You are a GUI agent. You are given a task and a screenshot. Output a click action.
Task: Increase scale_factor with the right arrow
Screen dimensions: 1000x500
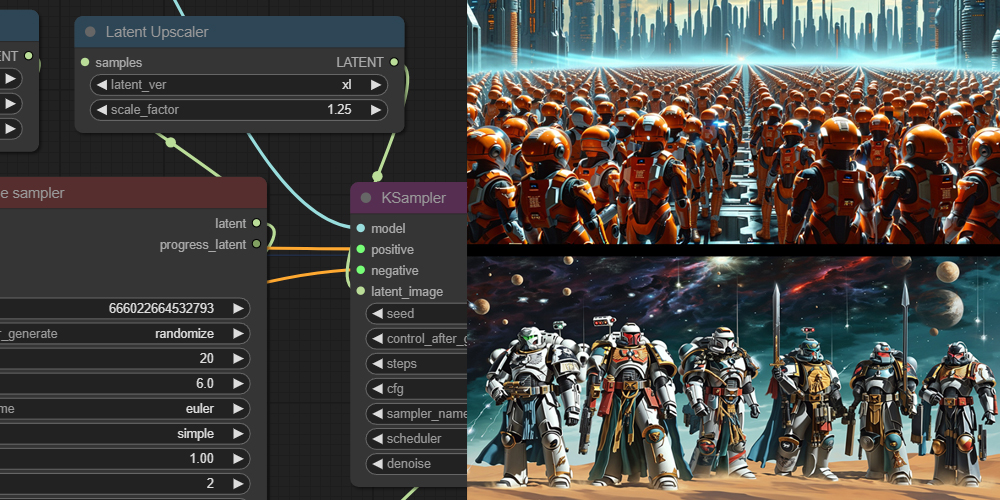[x=376, y=110]
